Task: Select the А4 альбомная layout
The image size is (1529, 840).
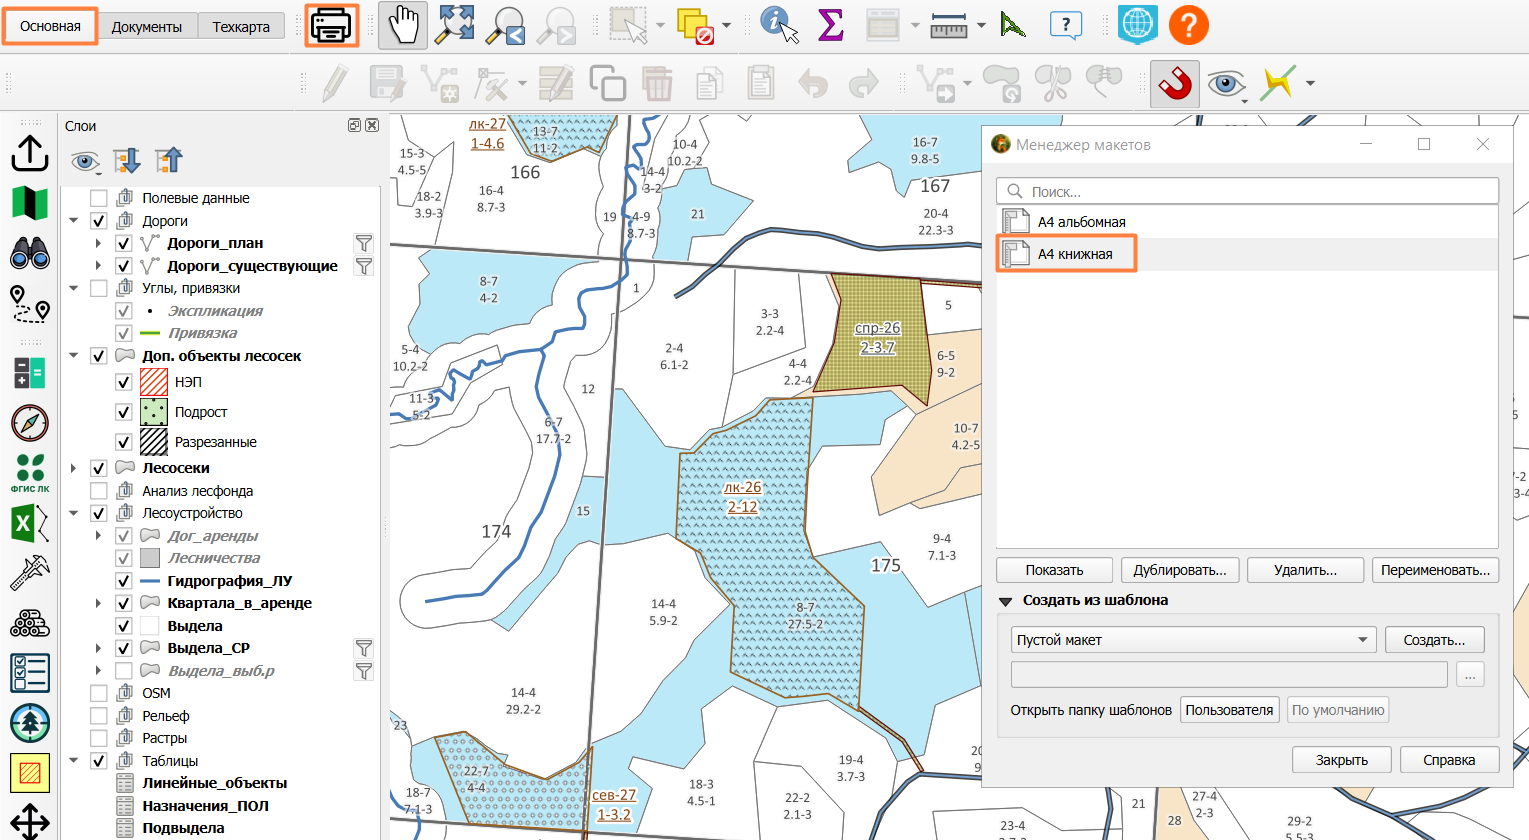Action: [x=1247, y=222]
